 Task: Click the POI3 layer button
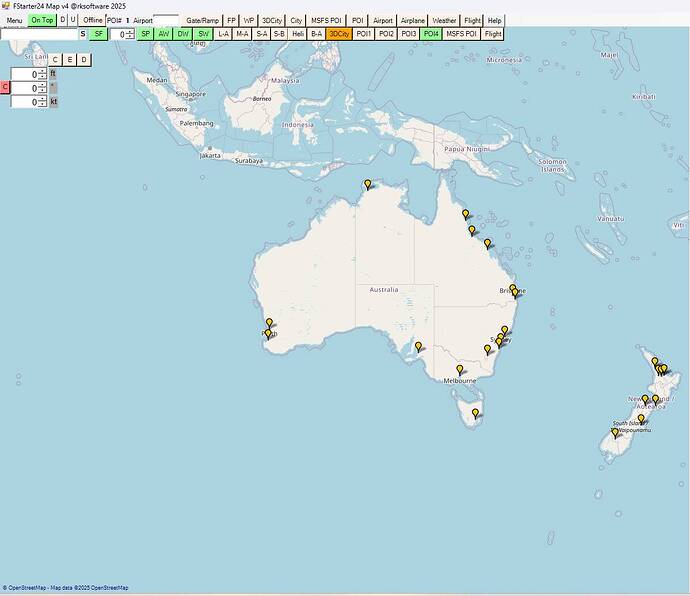click(409, 34)
